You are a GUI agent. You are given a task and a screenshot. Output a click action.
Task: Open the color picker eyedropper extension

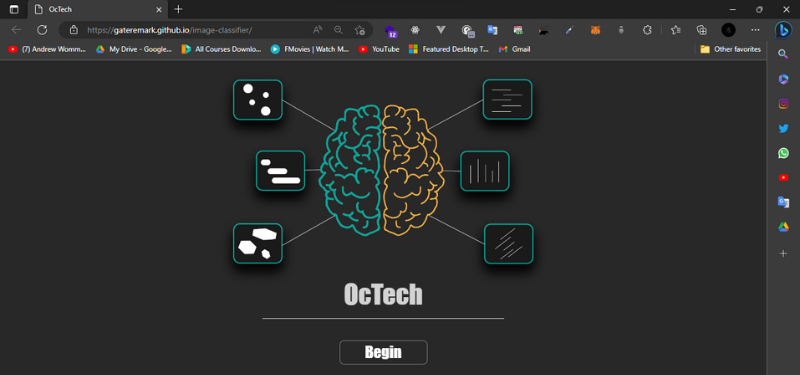(x=570, y=30)
